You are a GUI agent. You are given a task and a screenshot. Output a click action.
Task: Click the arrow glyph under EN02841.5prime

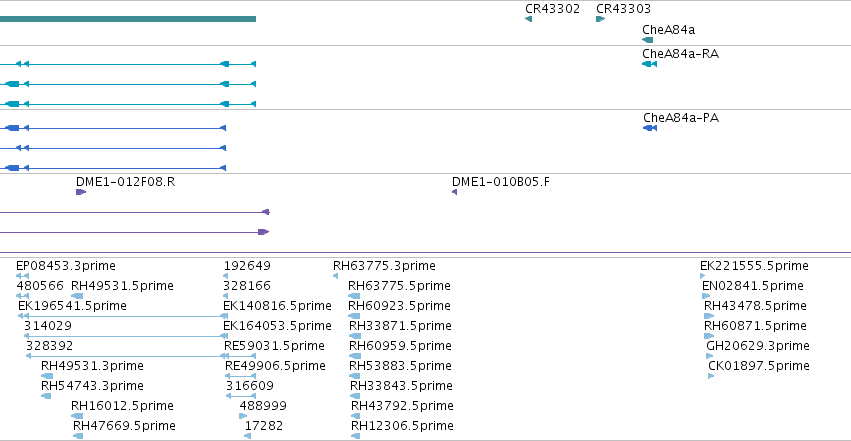tap(706, 296)
